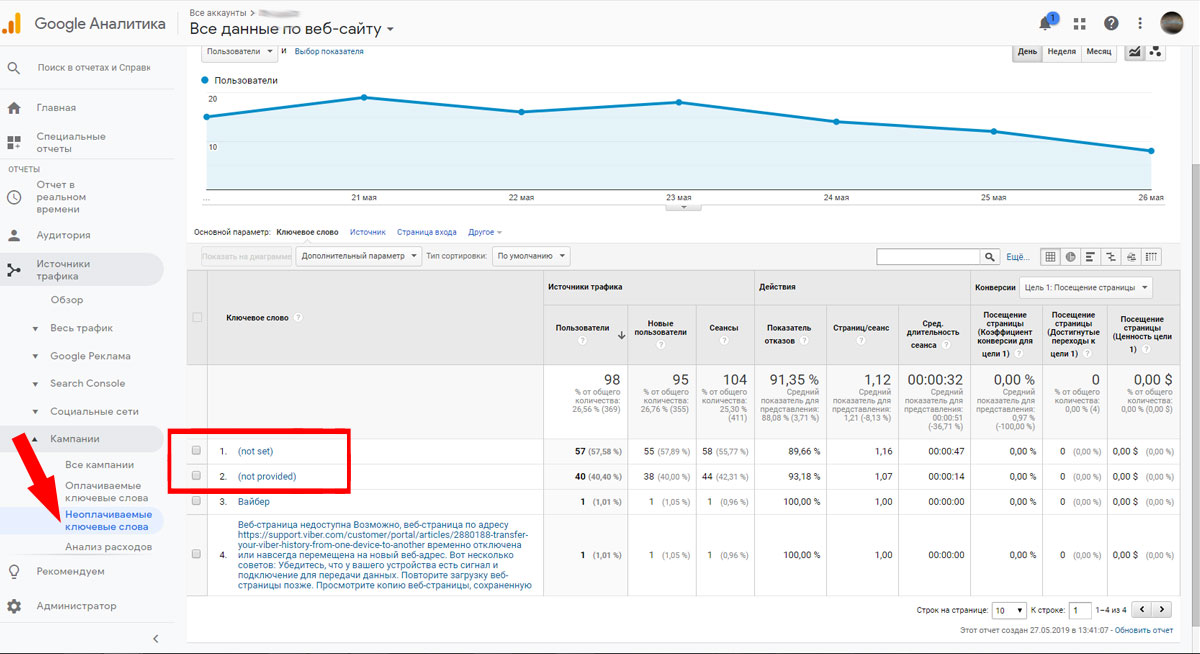The height and width of the screenshot is (654, 1200).
Task: Tick the checkbox next to Вайбер
Action: (197, 501)
